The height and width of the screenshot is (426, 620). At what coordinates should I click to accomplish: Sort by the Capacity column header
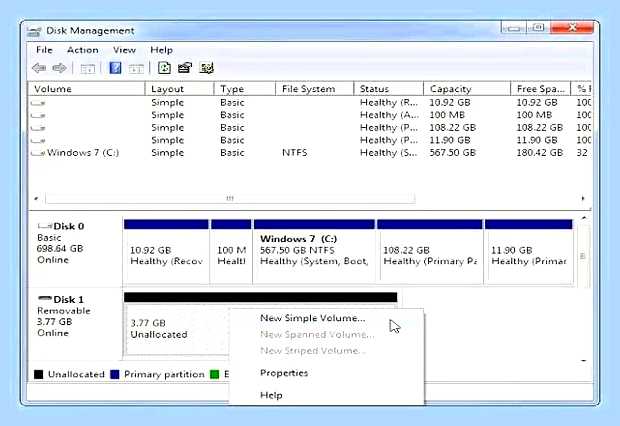pos(467,89)
